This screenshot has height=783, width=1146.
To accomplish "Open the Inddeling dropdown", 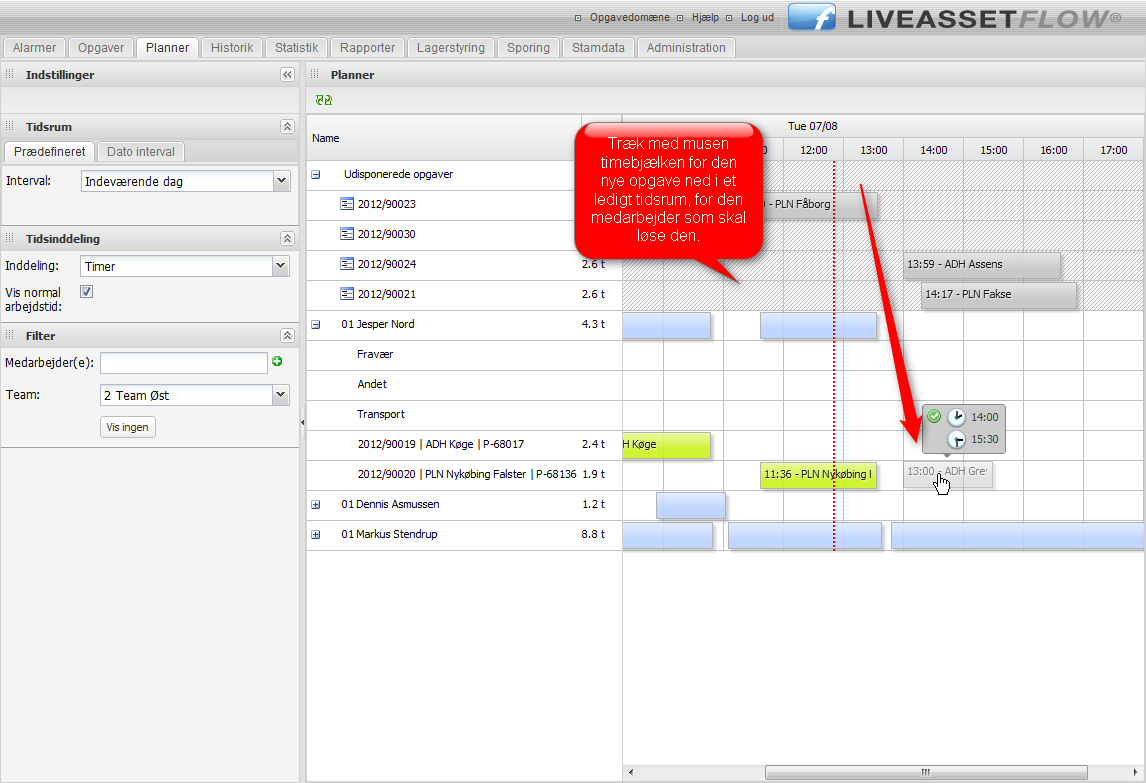I will coord(280,266).
